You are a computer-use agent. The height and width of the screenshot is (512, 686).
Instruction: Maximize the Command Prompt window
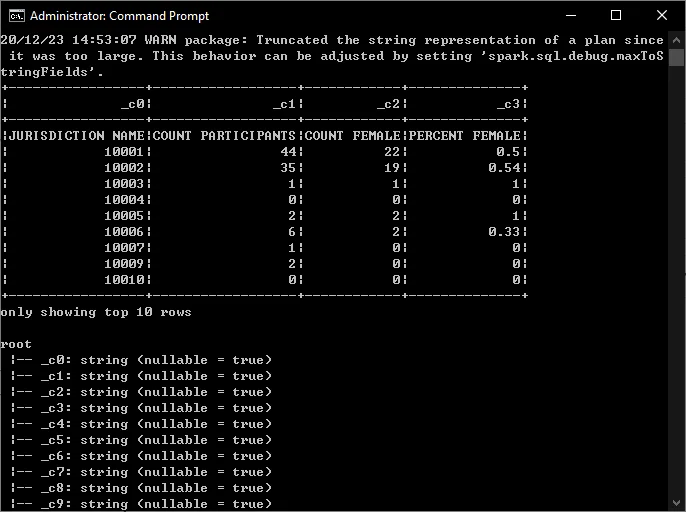tap(616, 15)
